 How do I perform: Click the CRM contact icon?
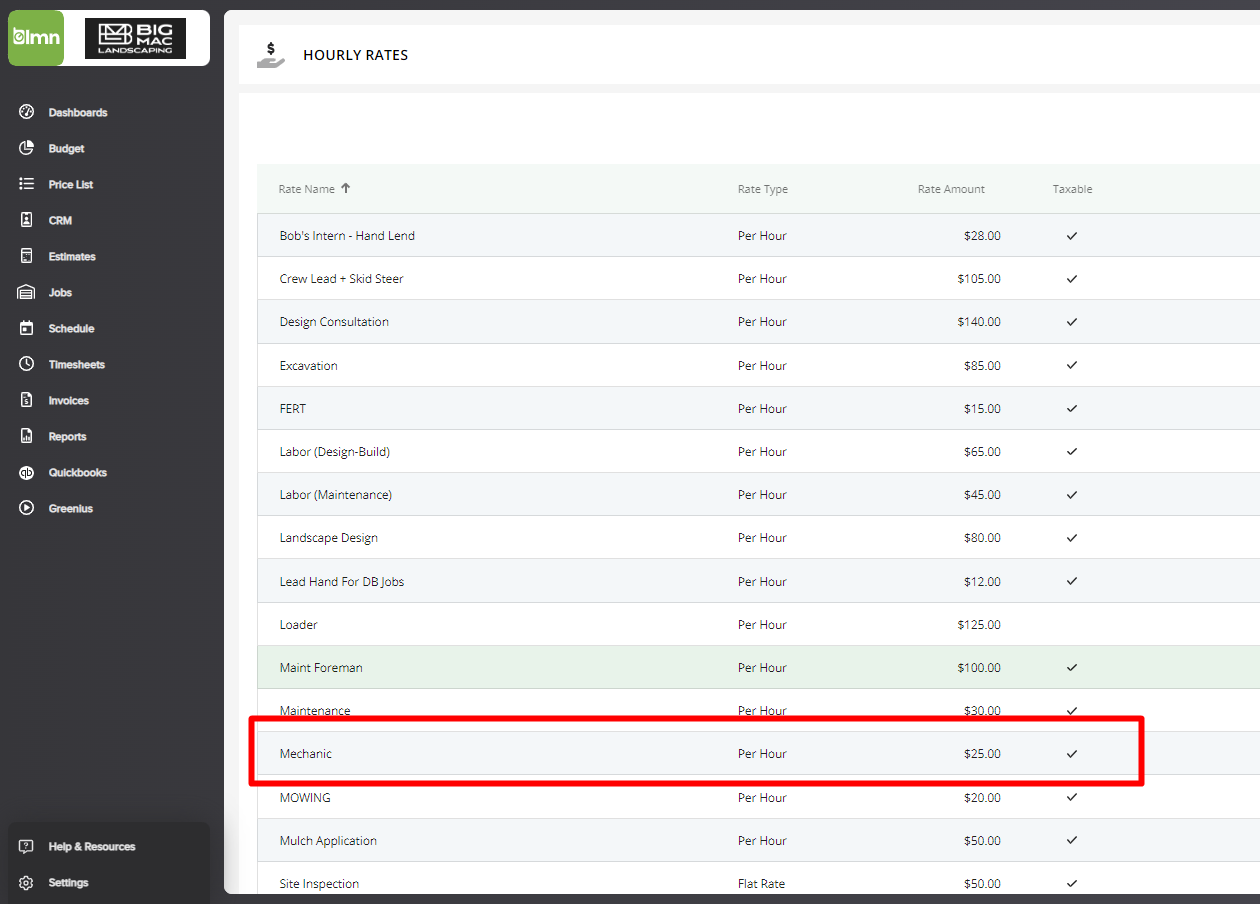pos(27,220)
